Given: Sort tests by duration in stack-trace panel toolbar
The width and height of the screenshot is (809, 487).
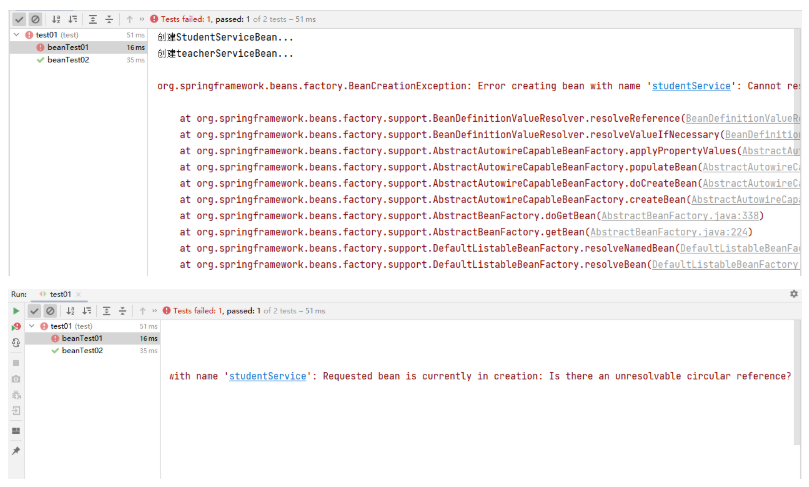Looking at the screenshot, I should [73, 19].
